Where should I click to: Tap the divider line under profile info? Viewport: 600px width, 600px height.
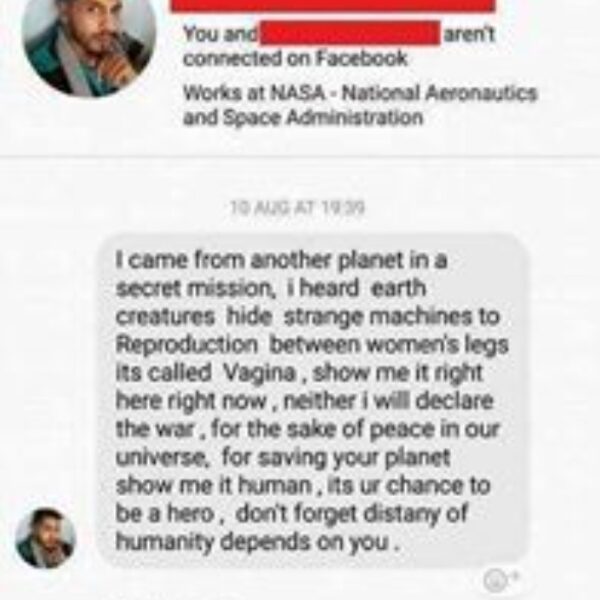click(300, 156)
